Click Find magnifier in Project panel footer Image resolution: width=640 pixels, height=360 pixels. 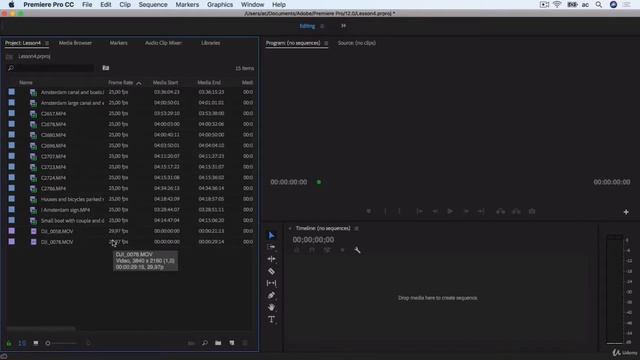point(205,343)
